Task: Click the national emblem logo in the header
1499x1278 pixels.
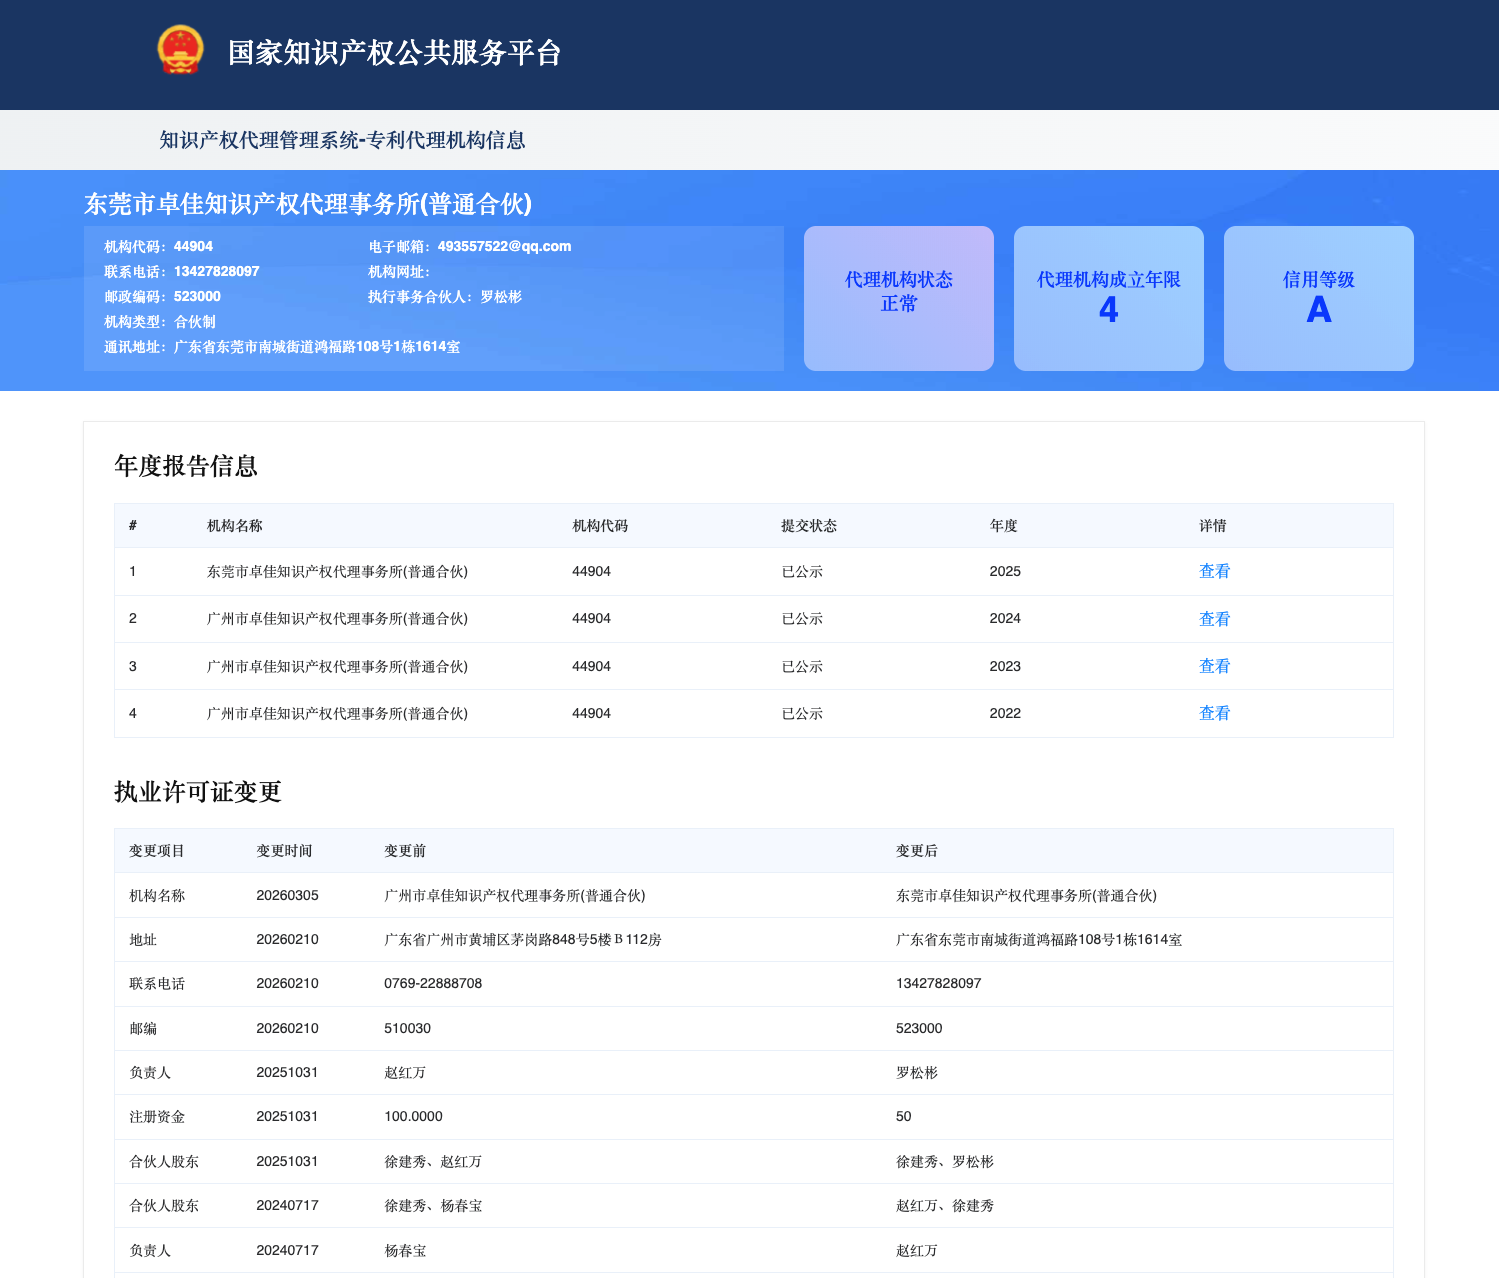Action: 180,50
